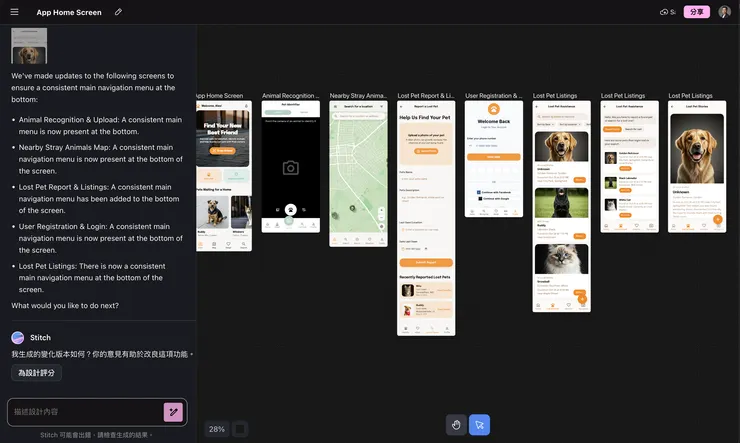Open the 28% zoom level control
Viewport: 740px width, 443px height.
tap(217, 429)
